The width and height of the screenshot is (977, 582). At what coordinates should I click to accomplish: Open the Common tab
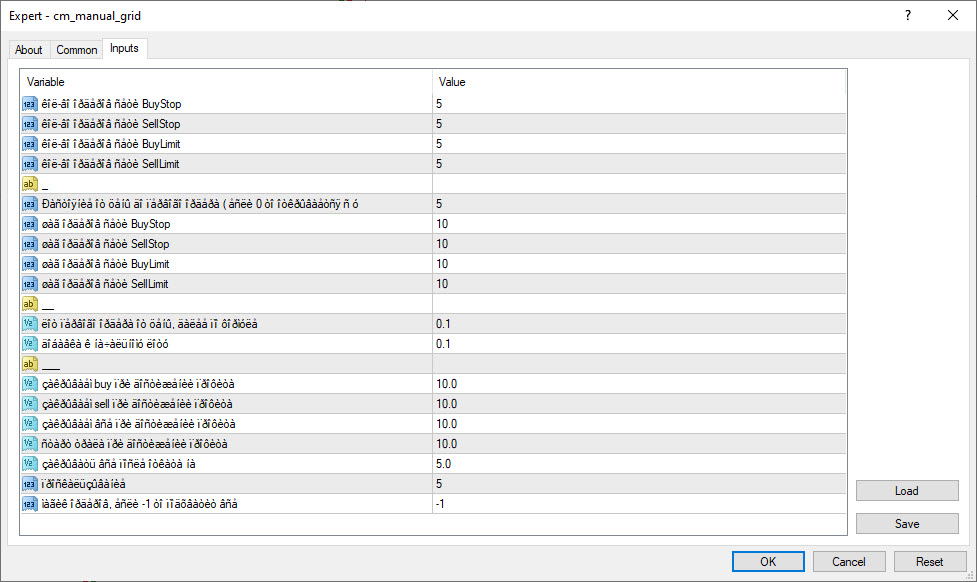tap(77, 50)
